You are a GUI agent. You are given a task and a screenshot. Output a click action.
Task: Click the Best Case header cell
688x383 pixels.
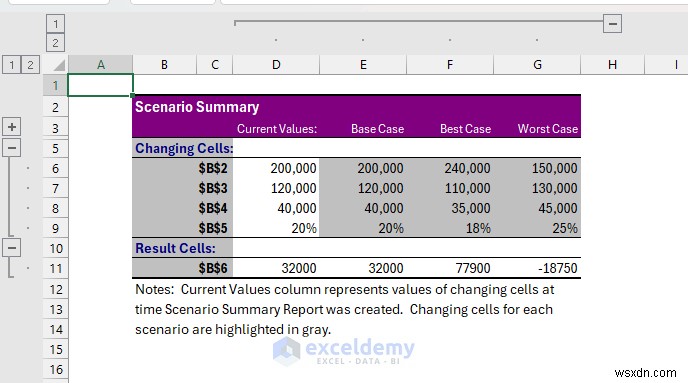[x=465, y=129]
